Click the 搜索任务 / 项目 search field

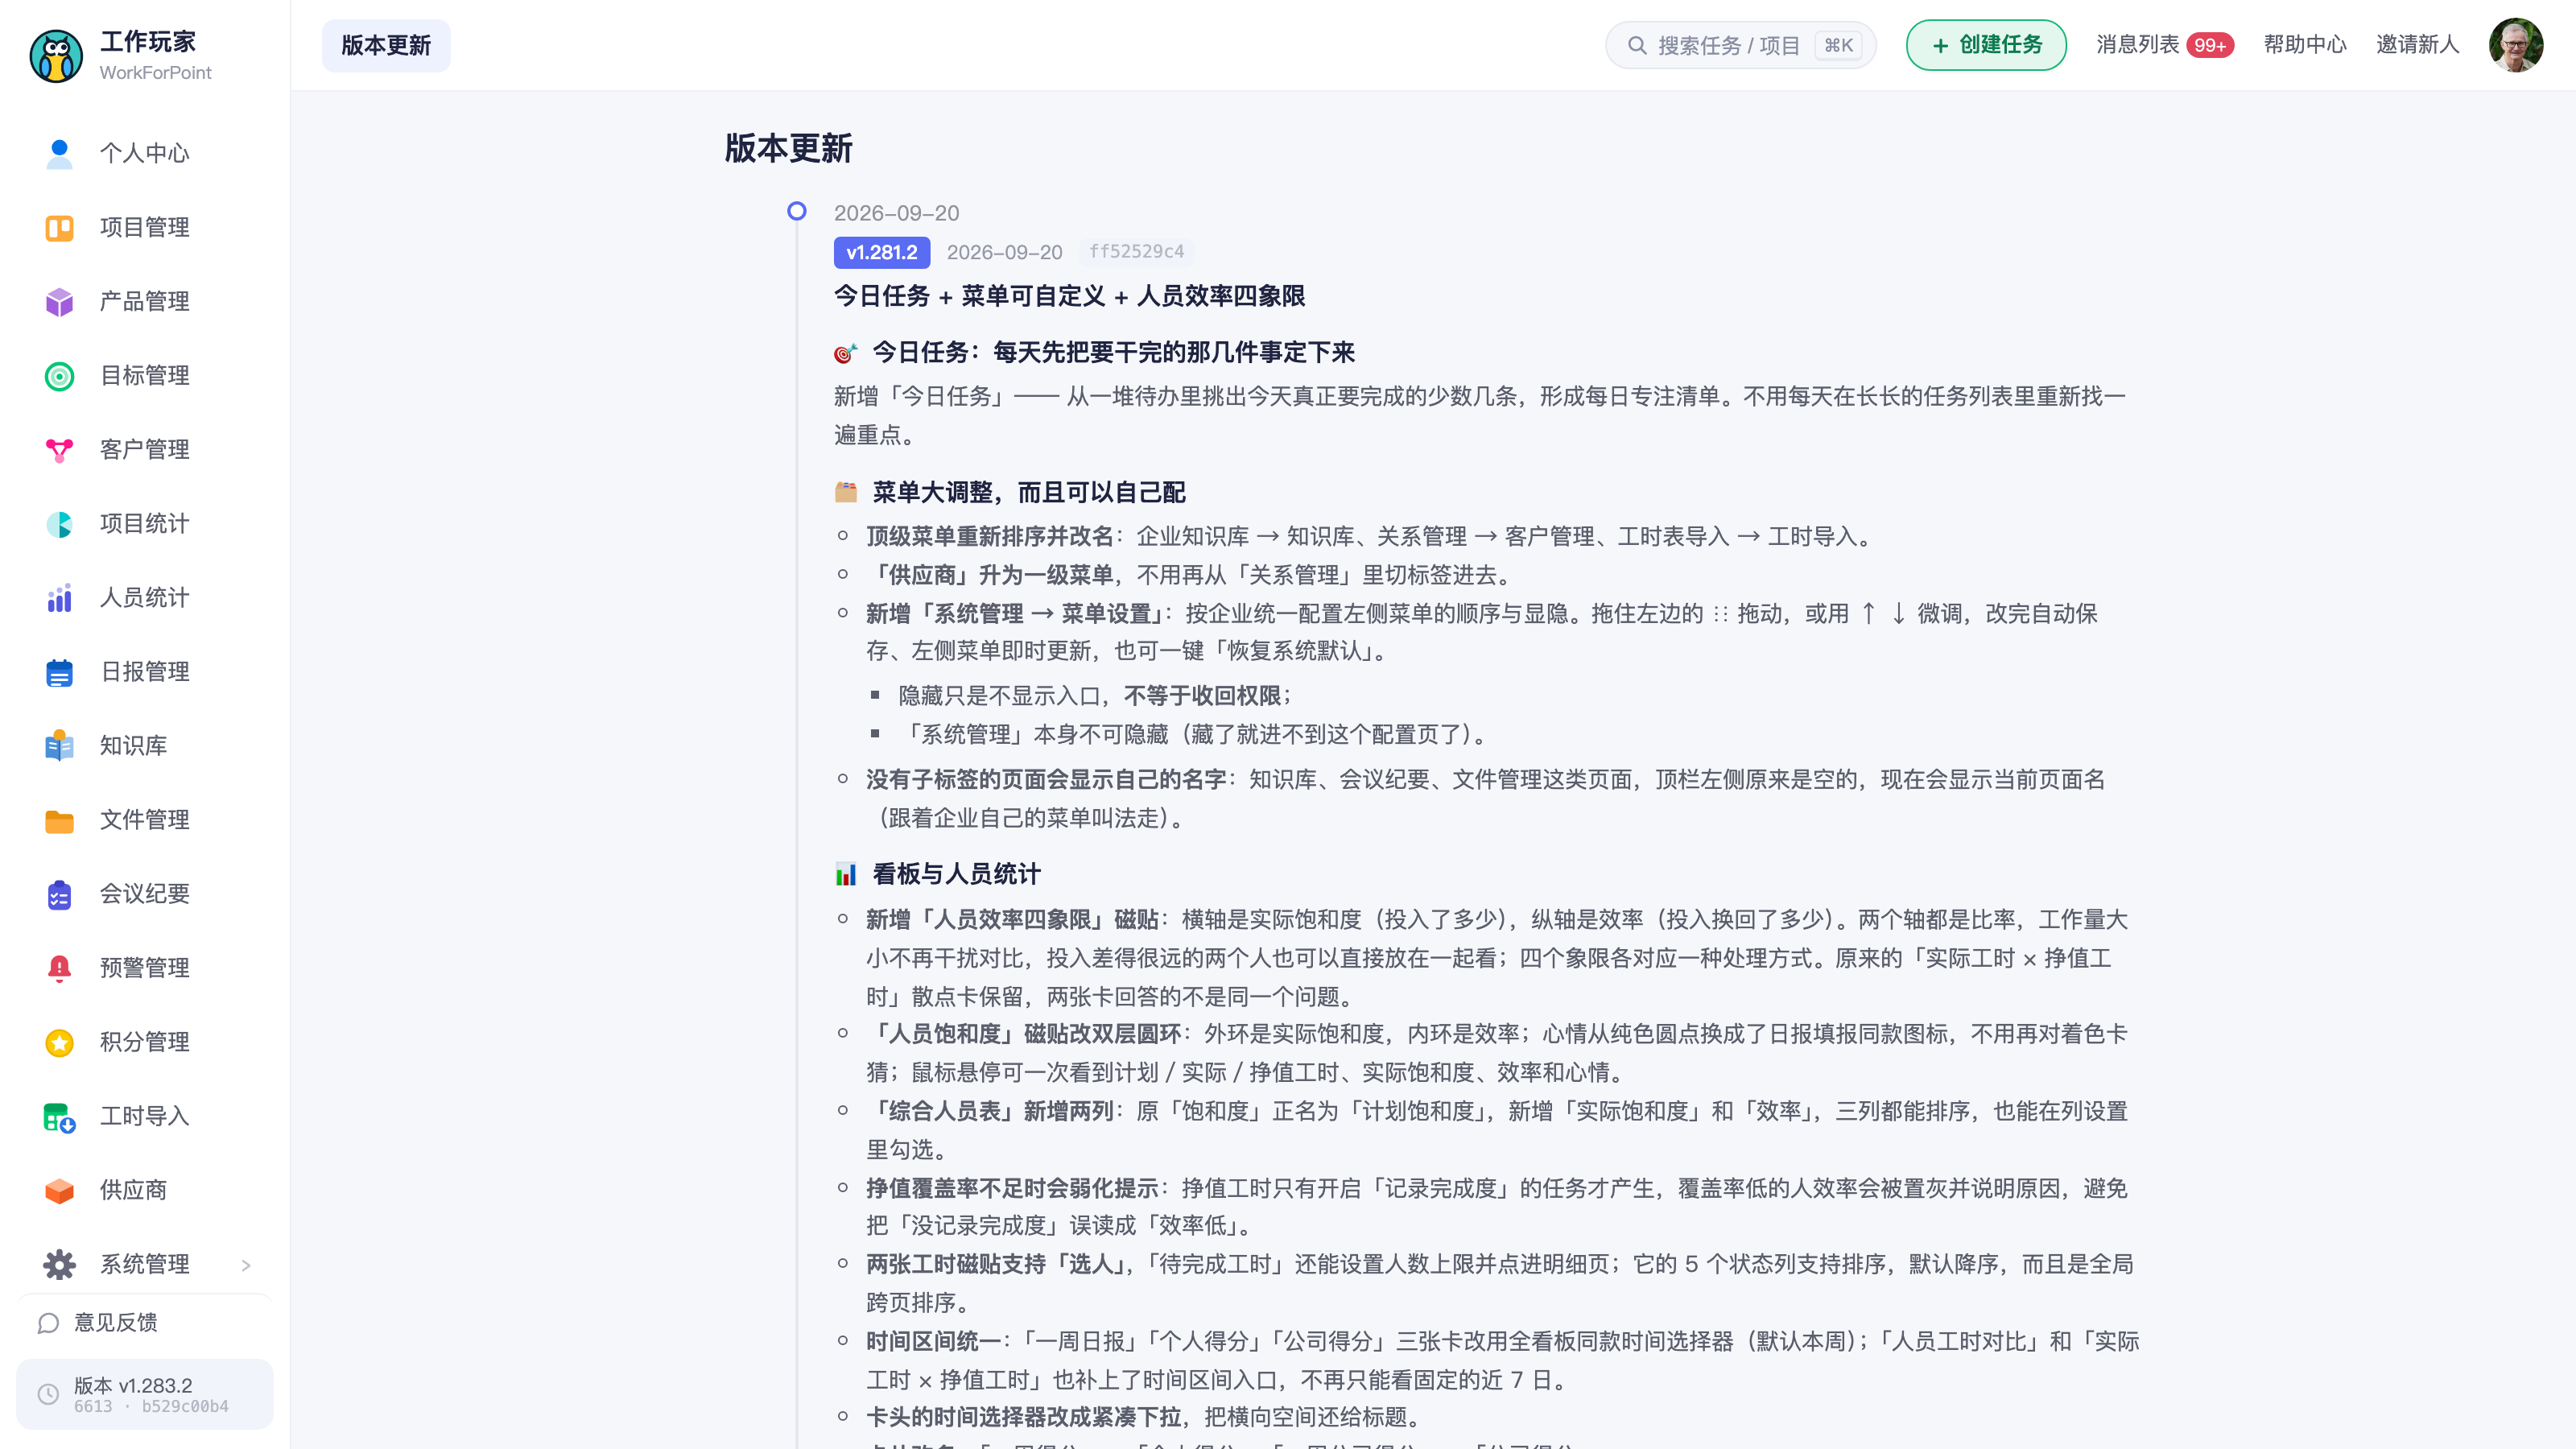1740,45
